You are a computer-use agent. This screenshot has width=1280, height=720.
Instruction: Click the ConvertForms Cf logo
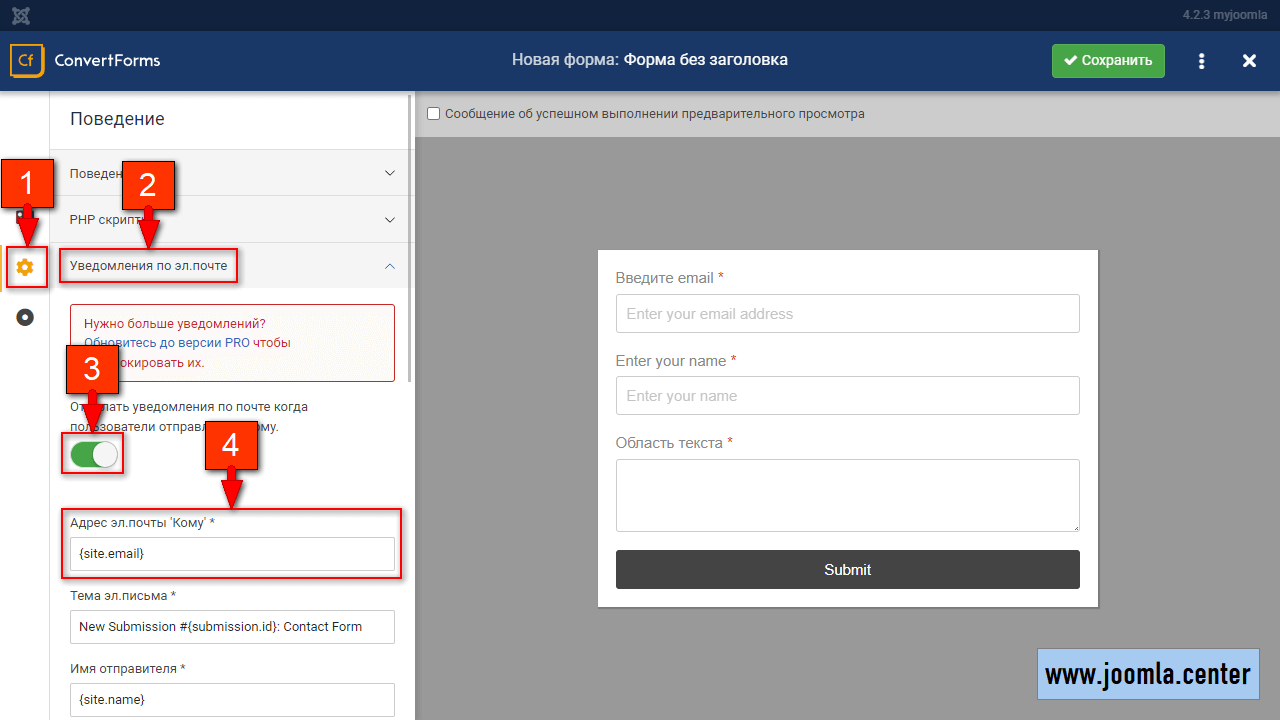pos(26,60)
